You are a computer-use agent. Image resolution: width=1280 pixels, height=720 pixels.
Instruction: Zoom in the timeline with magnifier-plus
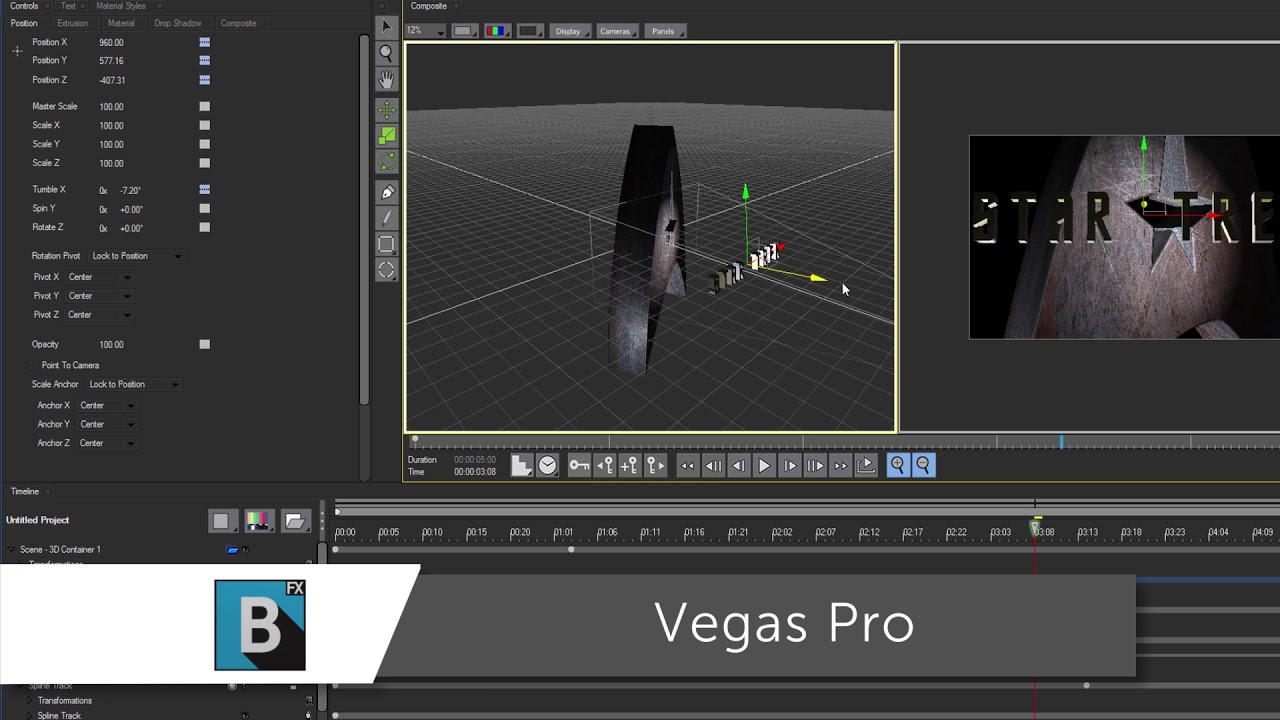898,465
